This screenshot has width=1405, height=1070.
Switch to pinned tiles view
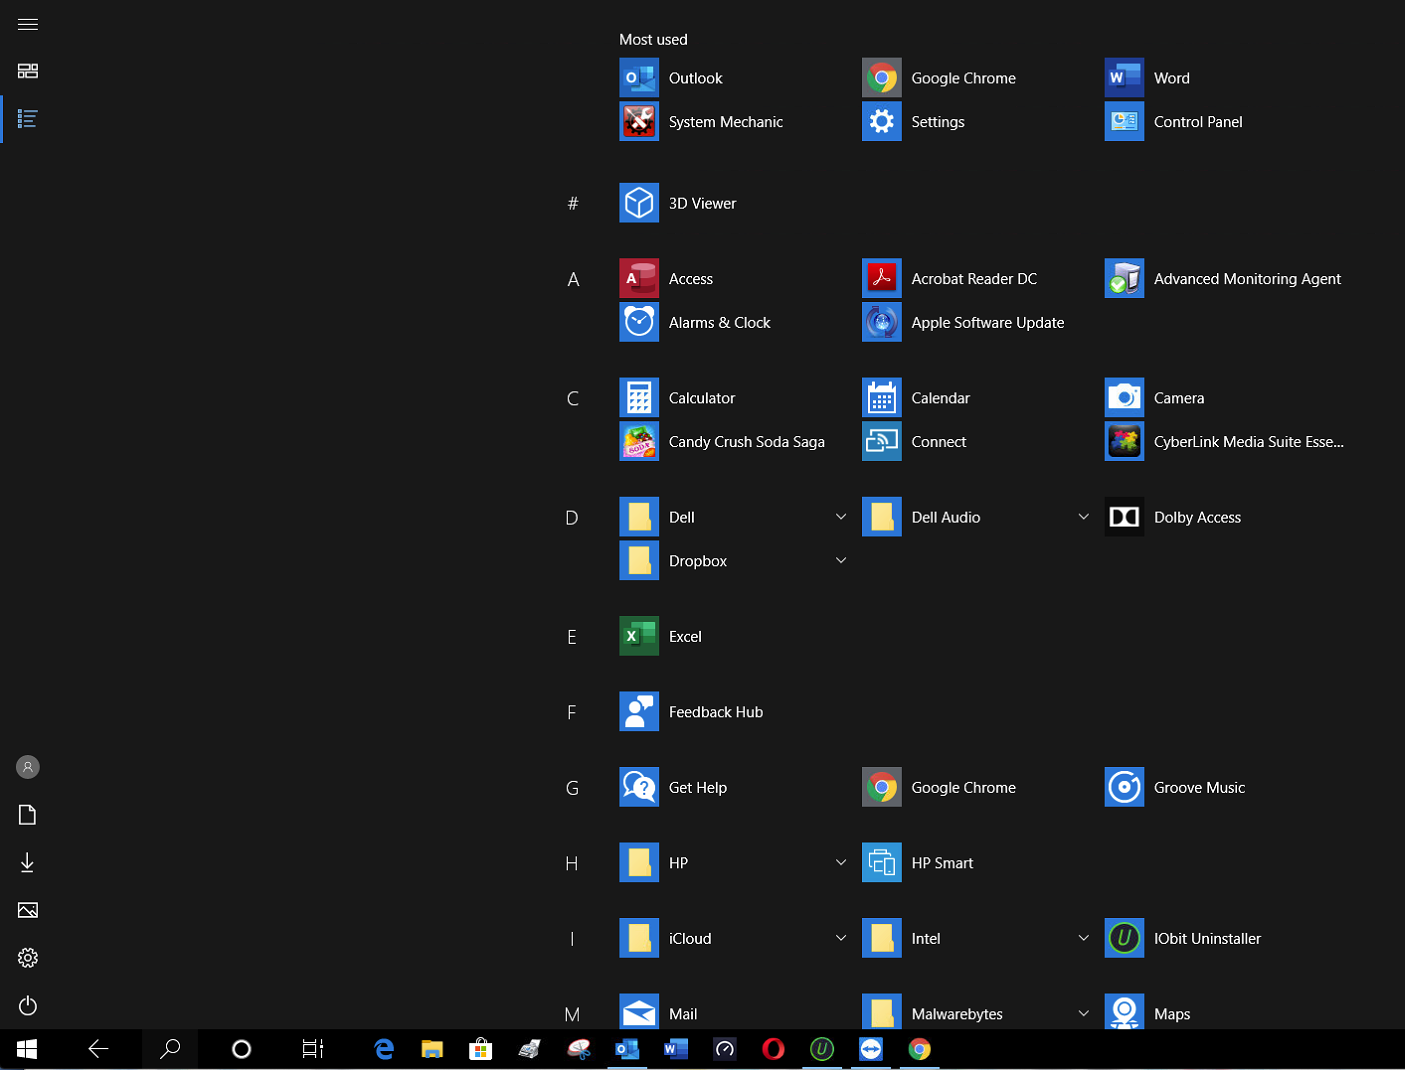point(28,71)
